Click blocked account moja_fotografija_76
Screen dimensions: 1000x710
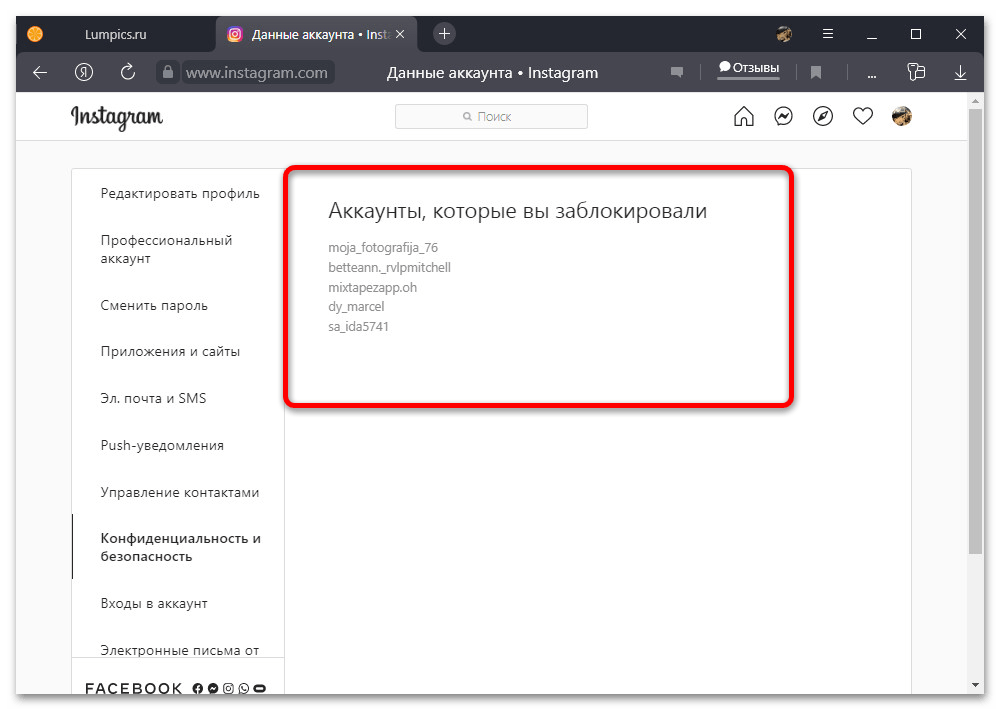383,248
